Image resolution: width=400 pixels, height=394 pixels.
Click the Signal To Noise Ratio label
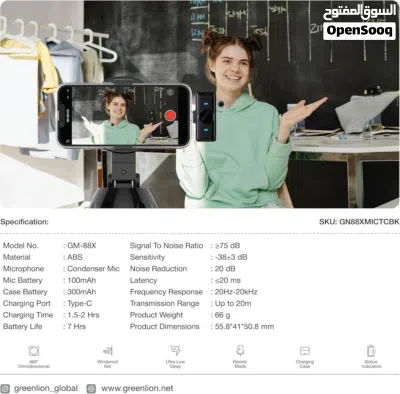(166, 246)
